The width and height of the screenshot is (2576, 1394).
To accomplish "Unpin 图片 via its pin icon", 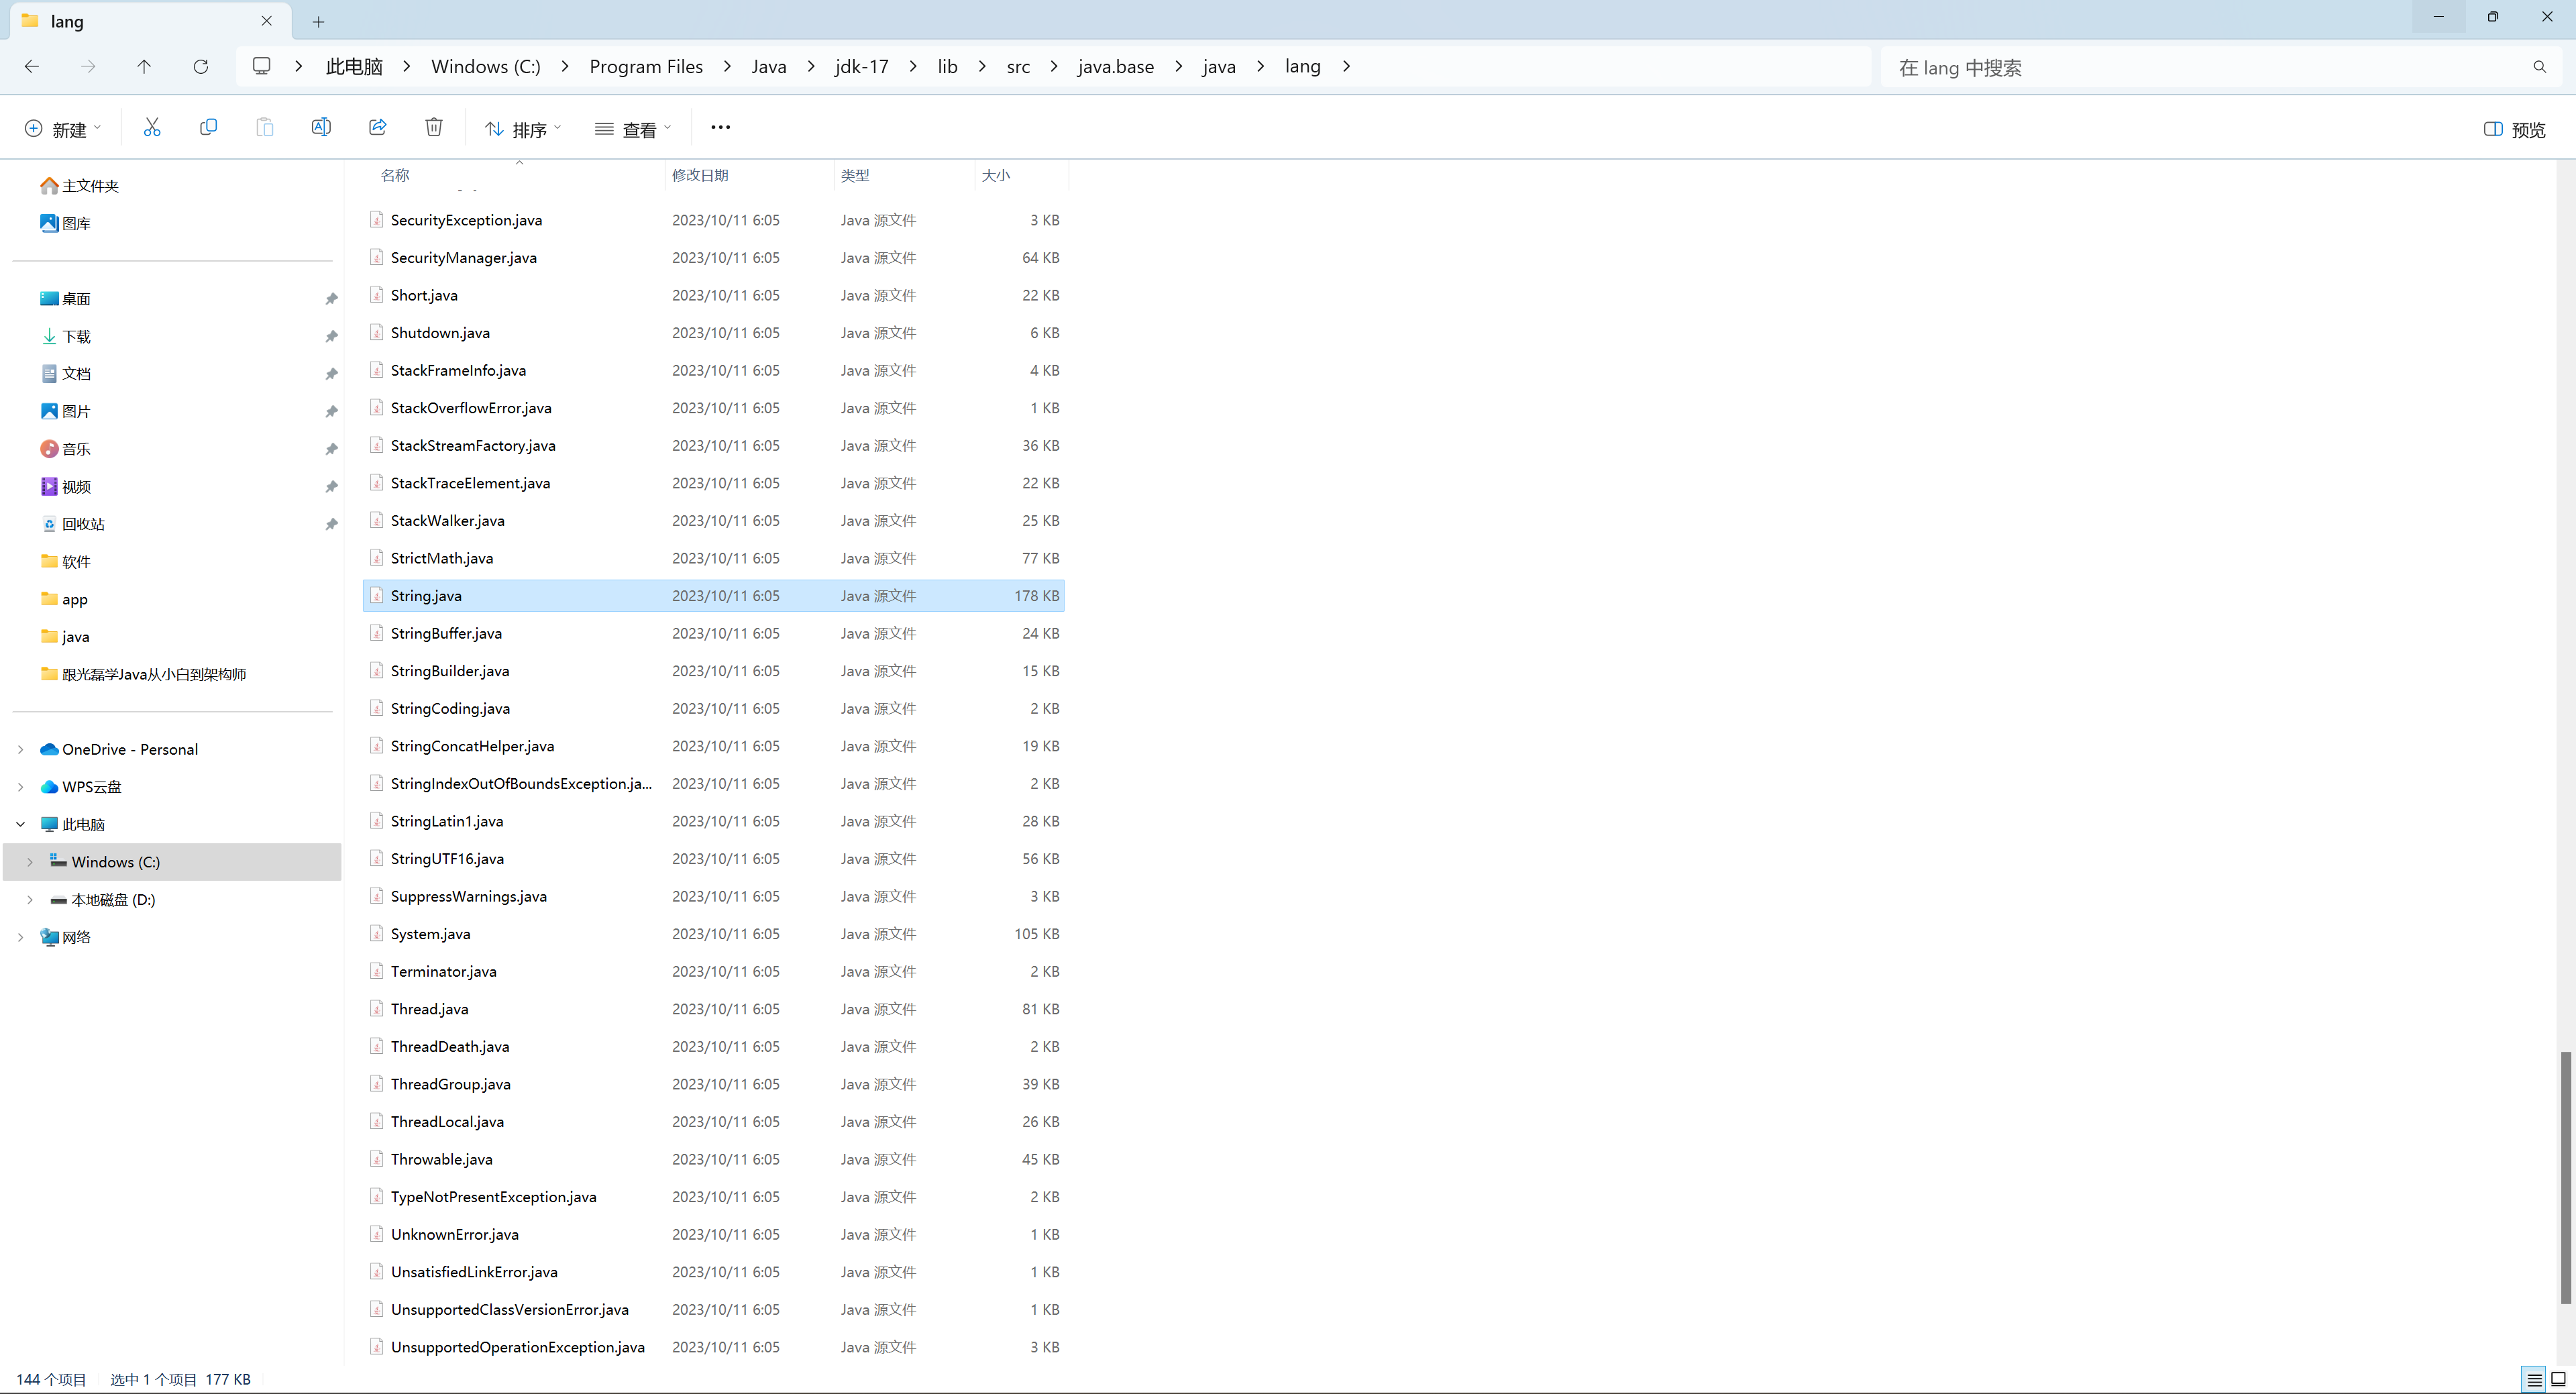I will (331, 411).
